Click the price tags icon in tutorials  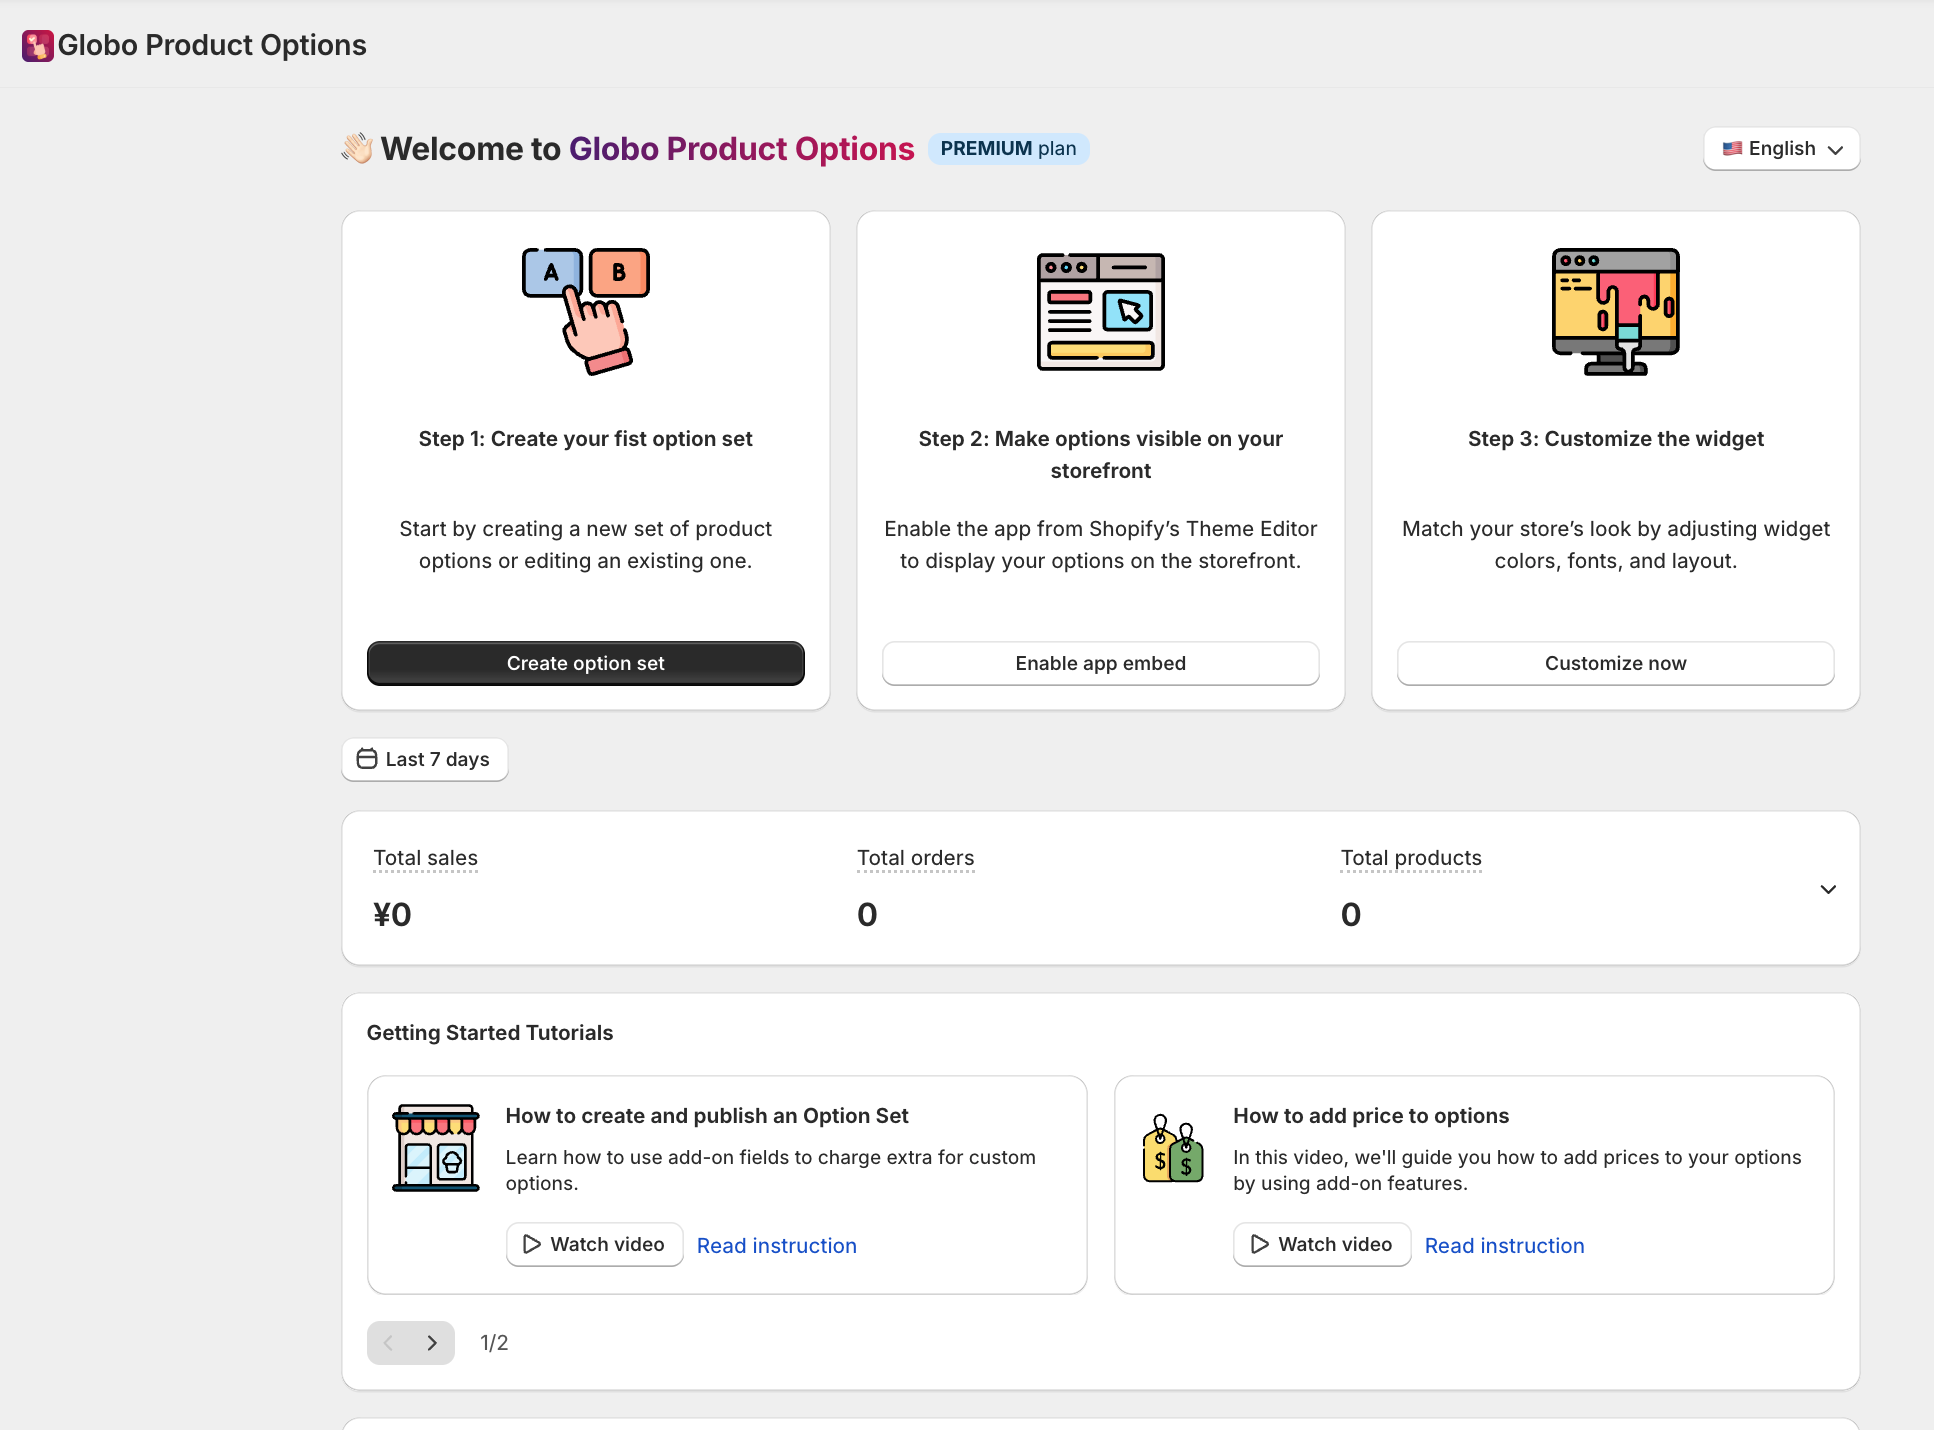coord(1173,1149)
